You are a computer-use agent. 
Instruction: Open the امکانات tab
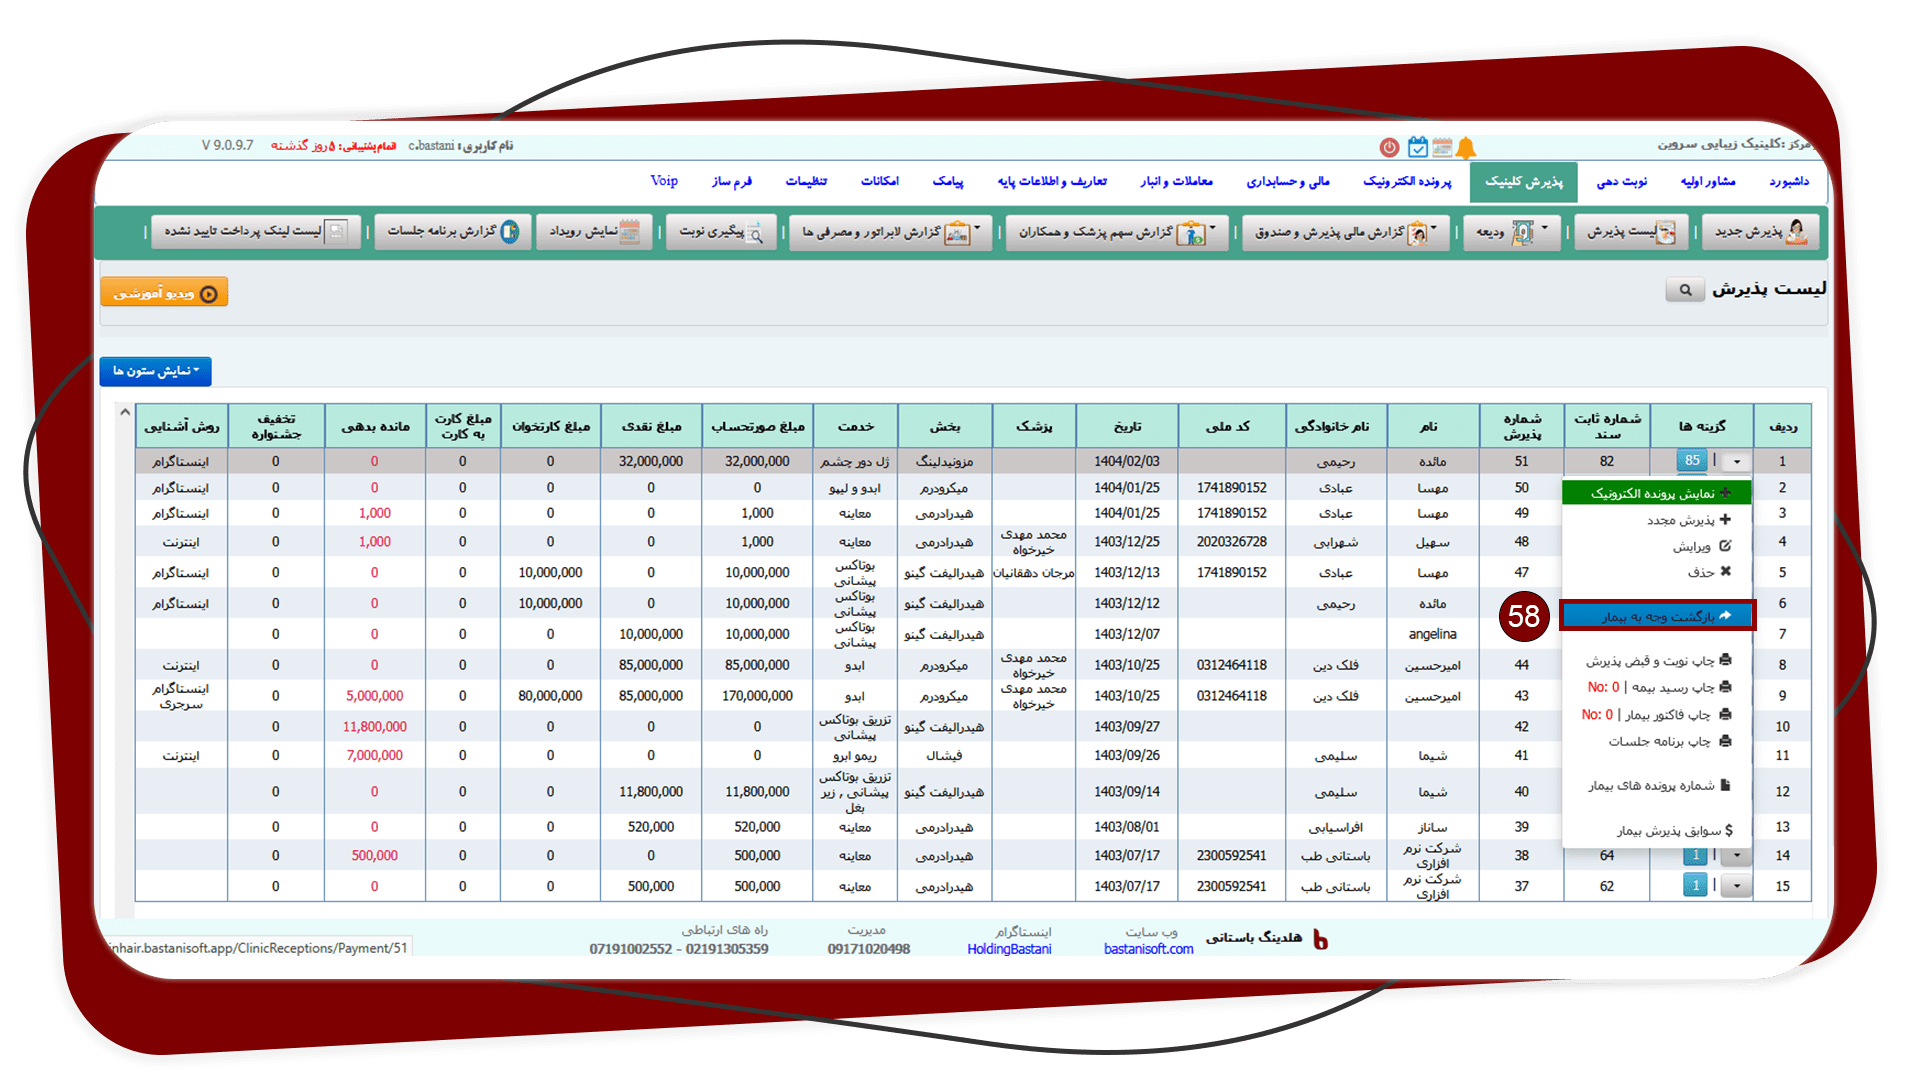[x=879, y=182]
